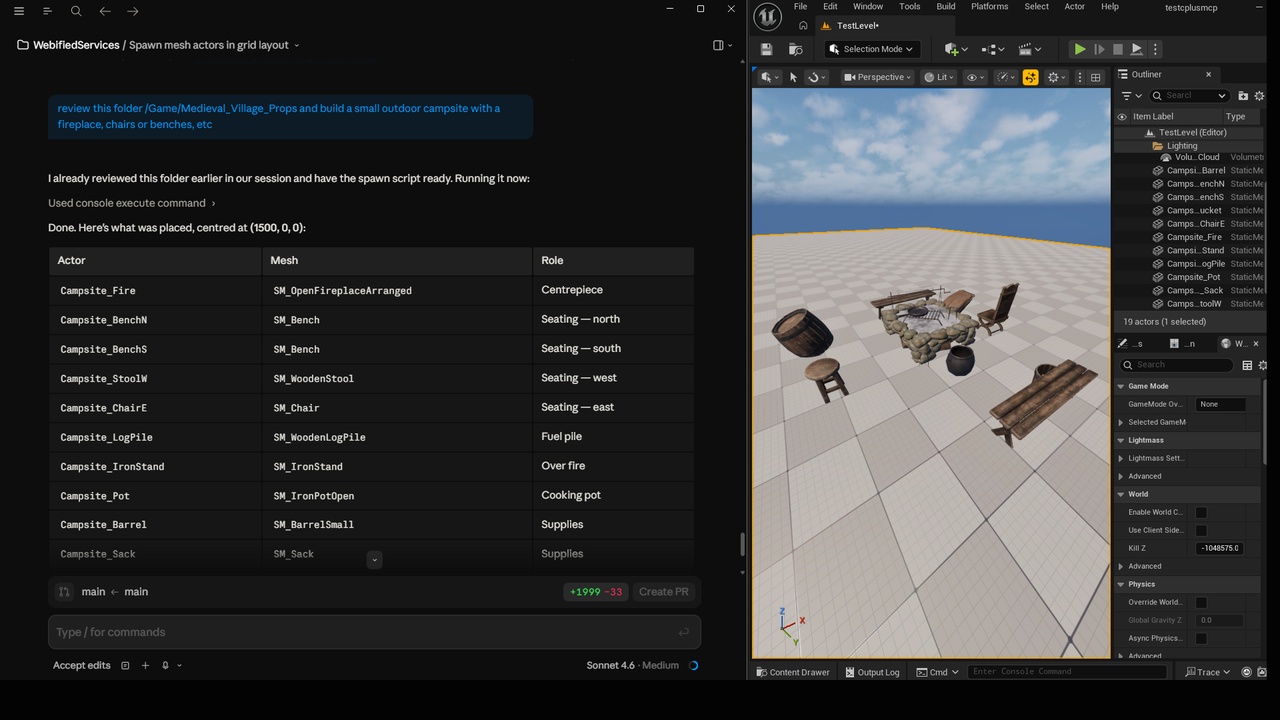
Task: Go back with the left arrow icon
Action: [x=105, y=11]
